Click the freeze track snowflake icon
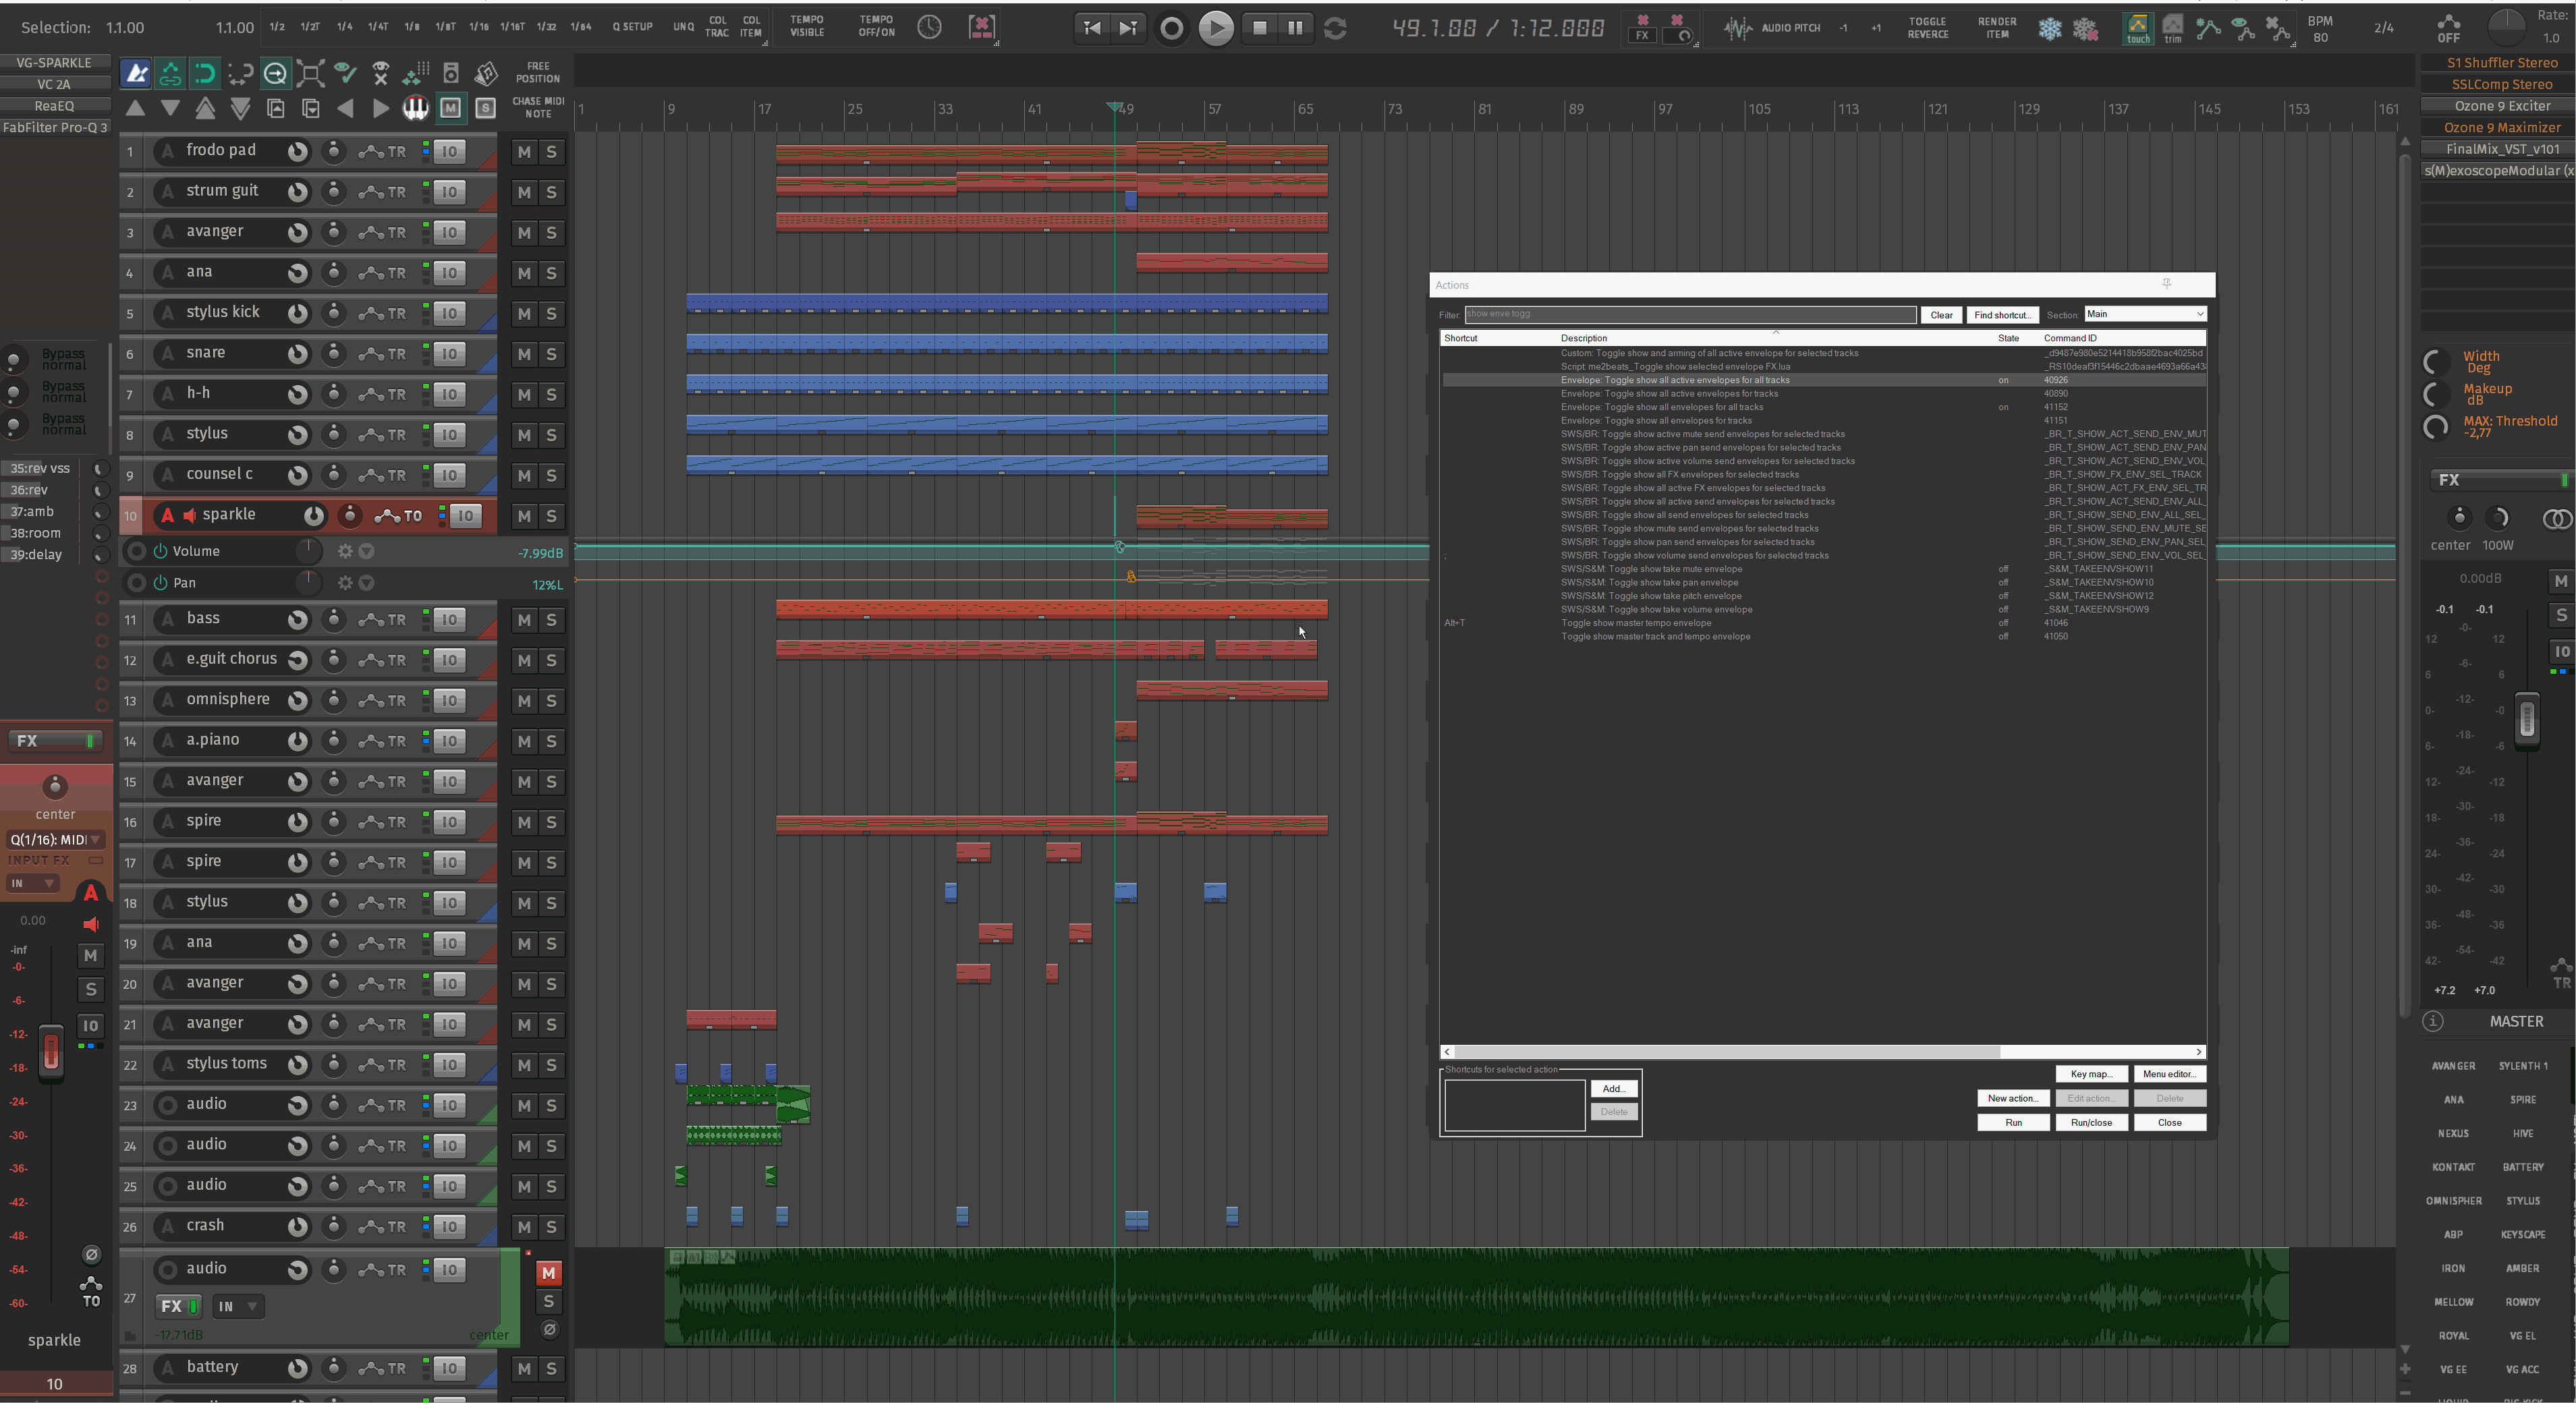Screen dimensions: 2576x1403 click(2050, 28)
